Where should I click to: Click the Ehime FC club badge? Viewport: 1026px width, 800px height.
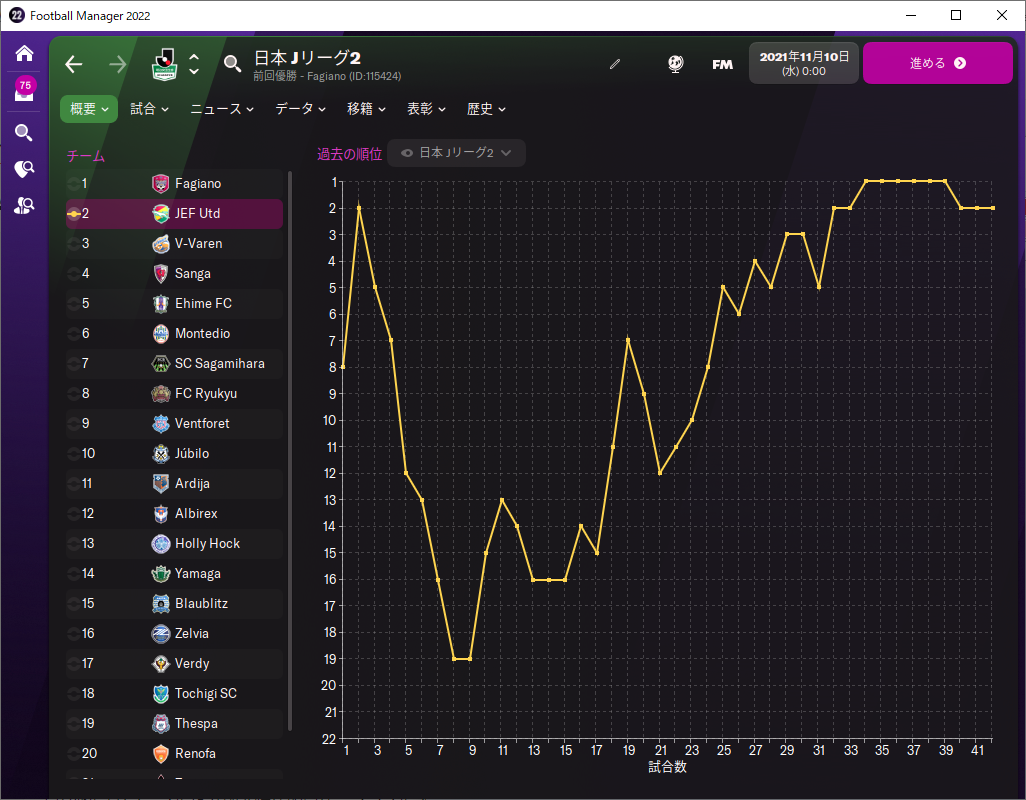click(160, 304)
